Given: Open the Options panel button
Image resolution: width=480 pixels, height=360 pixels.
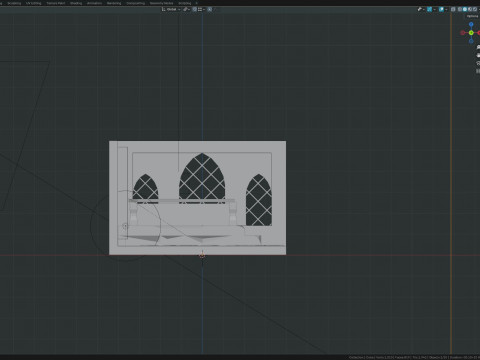Looking at the screenshot, I should (x=472, y=16).
